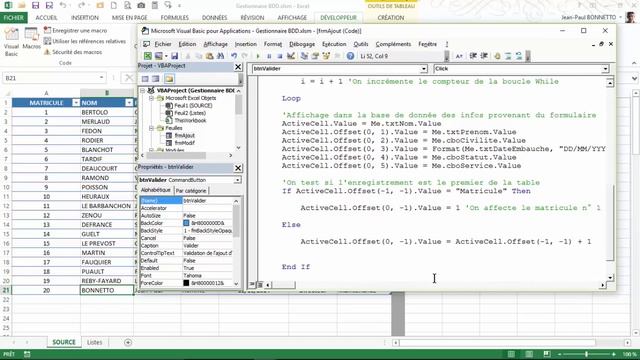Open the CRÉATION table tools tab
This screenshot has height=360, width=640.
pyautogui.click(x=391, y=18)
